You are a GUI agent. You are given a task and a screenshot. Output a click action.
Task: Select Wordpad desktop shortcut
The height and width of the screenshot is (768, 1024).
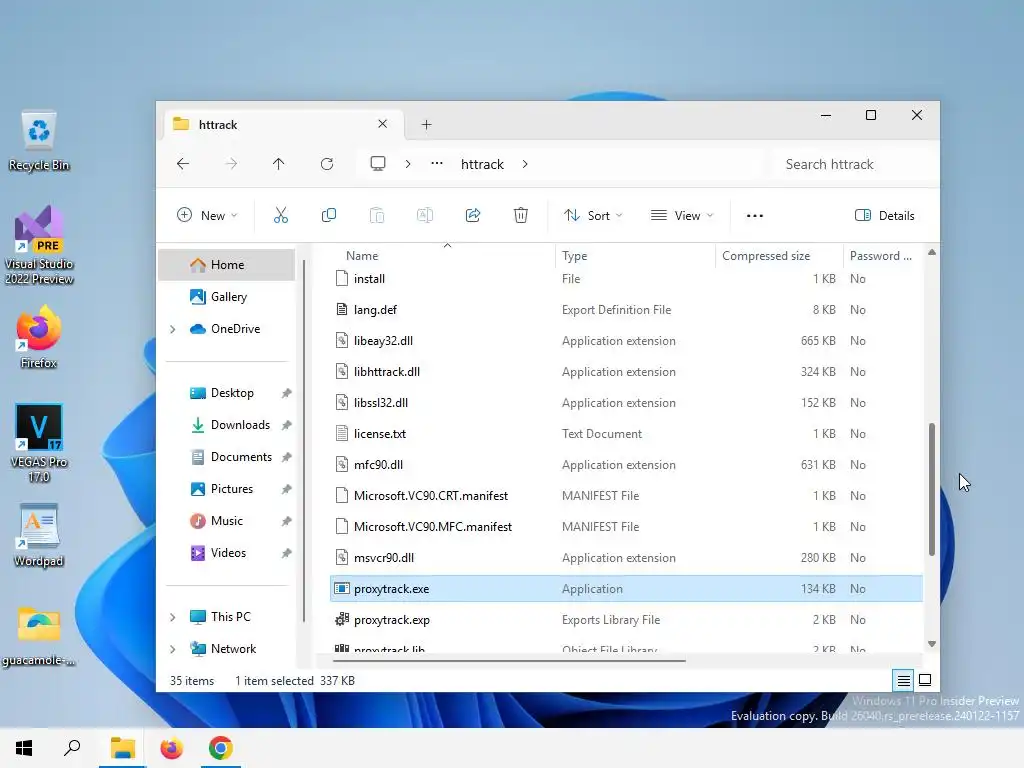click(x=39, y=536)
